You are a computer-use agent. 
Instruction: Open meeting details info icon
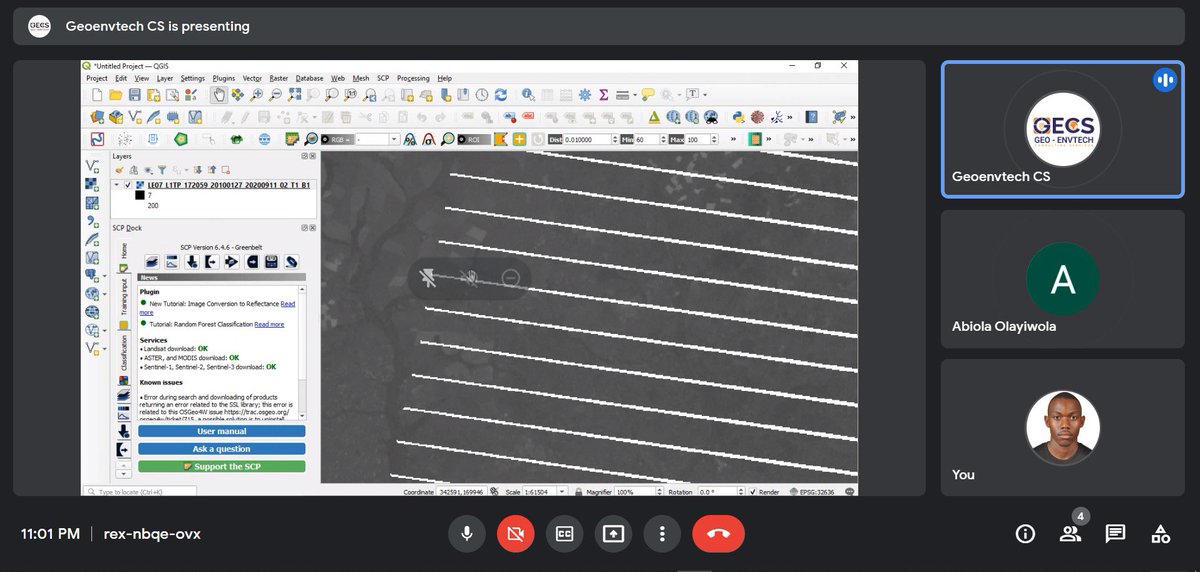[1025, 534]
